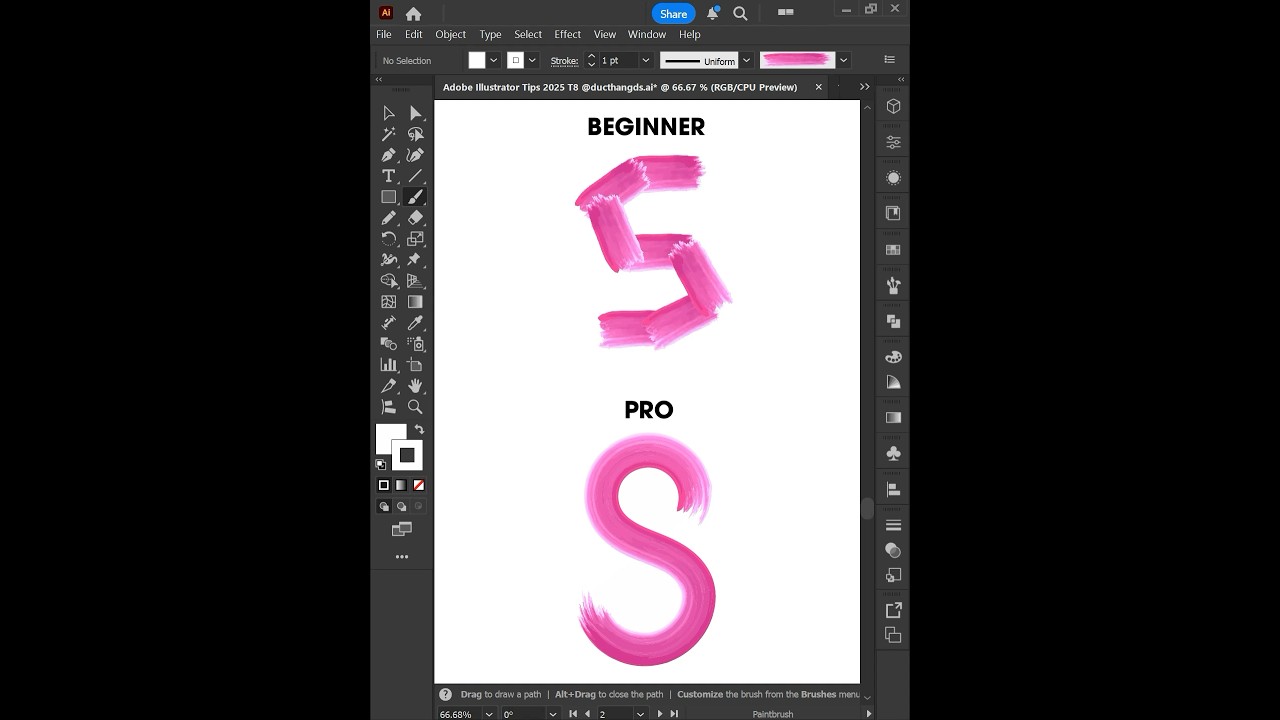Image resolution: width=1280 pixels, height=720 pixels.
Task: Open search from title bar
Action: (740, 13)
